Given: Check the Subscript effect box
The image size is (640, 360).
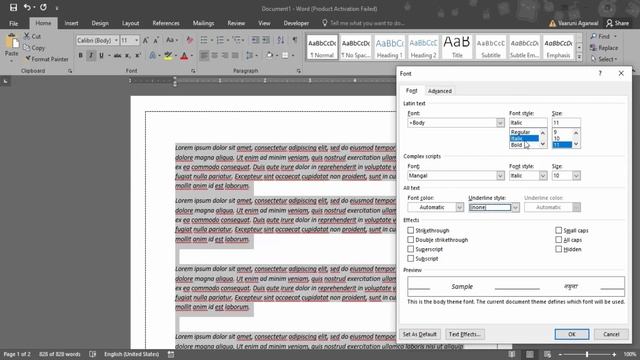Looking at the screenshot, I should (x=410, y=258).
